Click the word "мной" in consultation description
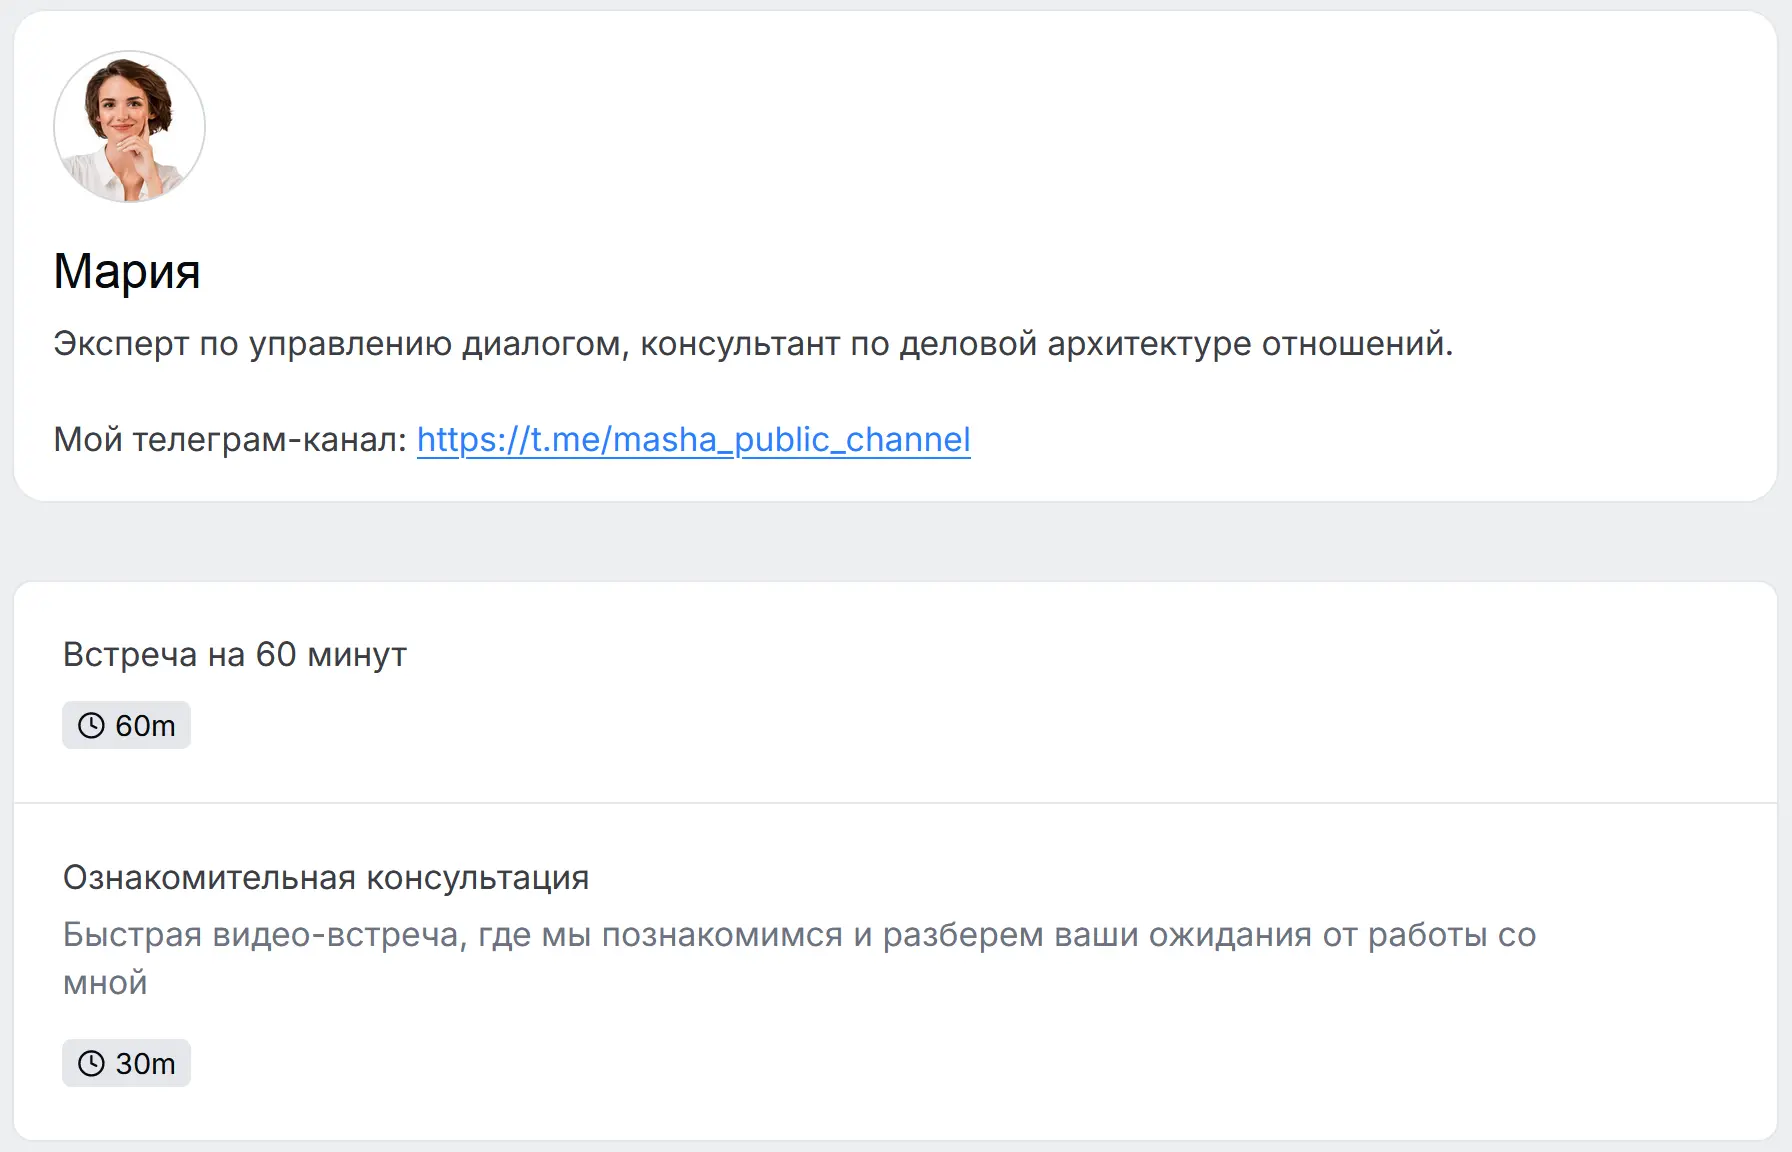This screenshot has width=1792, height=1152. pyautogui.click(x=105, y=983)
